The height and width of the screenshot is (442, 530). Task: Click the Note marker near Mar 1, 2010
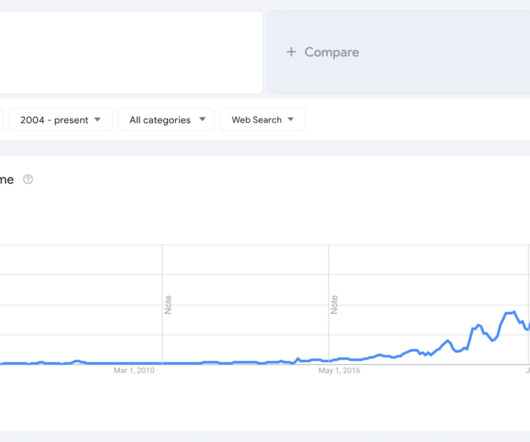[168, 304]
